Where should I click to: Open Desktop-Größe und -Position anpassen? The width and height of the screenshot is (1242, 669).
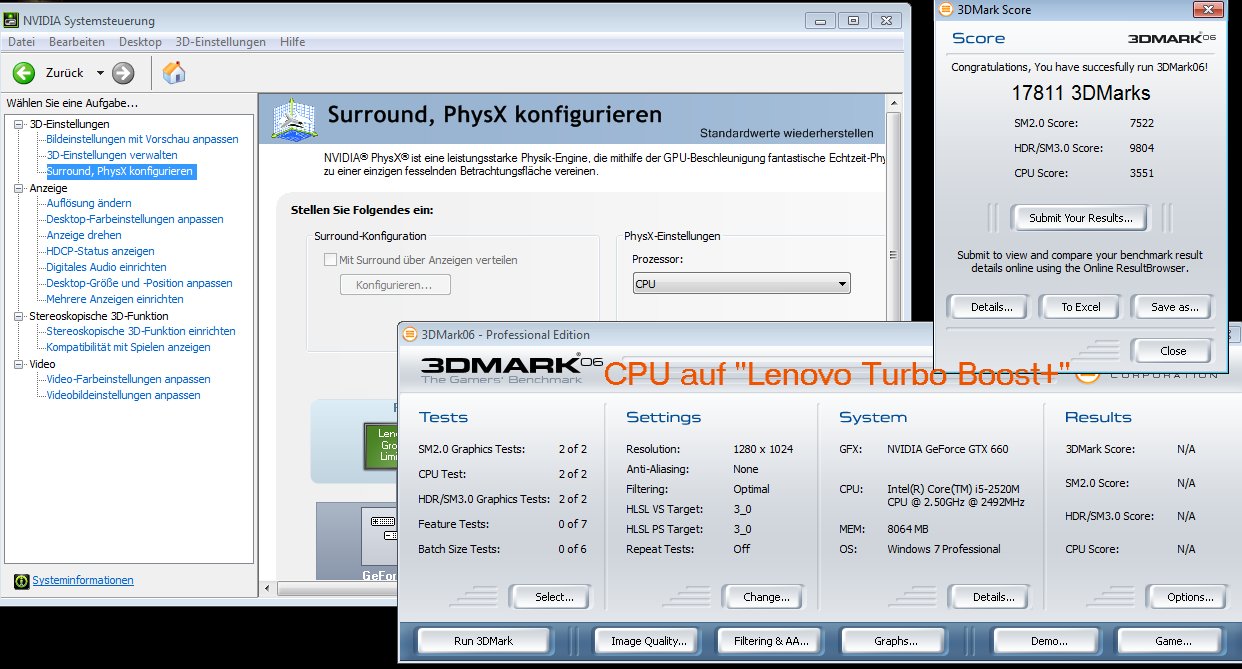tap(139, 283)
